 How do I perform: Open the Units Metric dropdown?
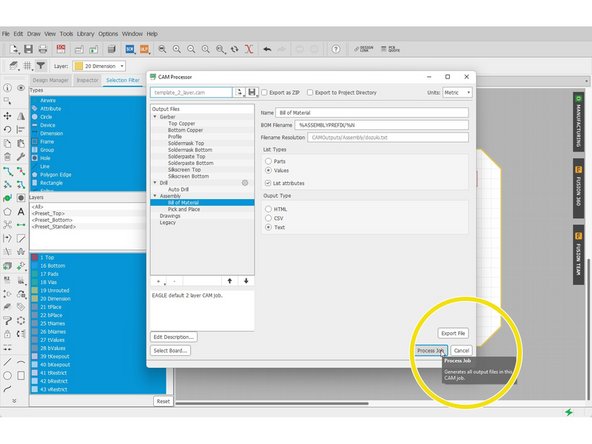457,92
